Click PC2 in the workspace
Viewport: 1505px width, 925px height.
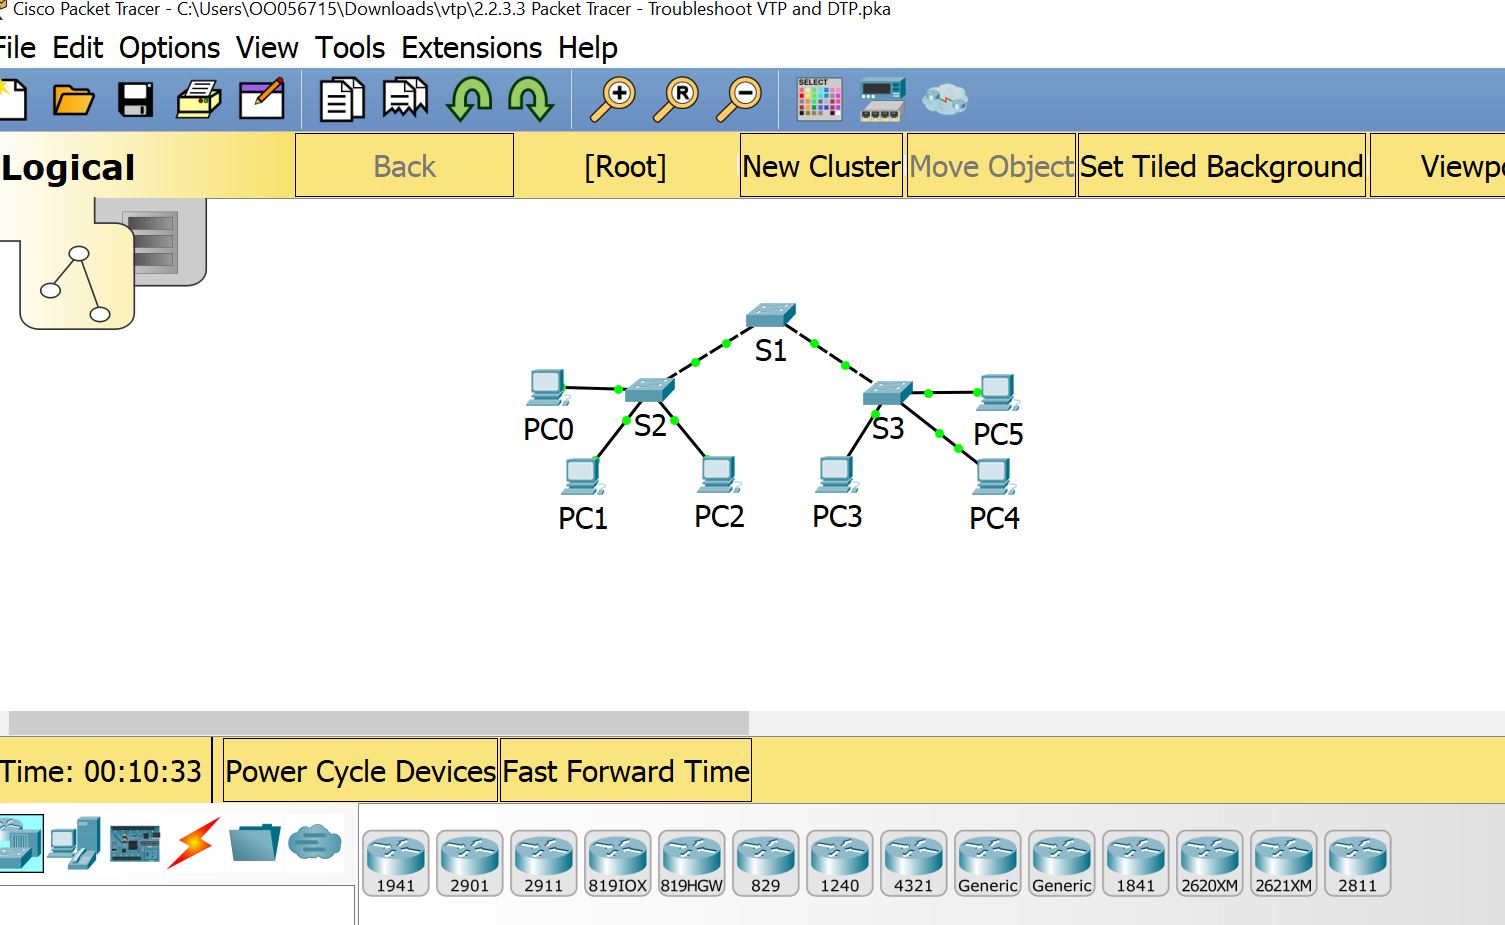tap(719, 474)
